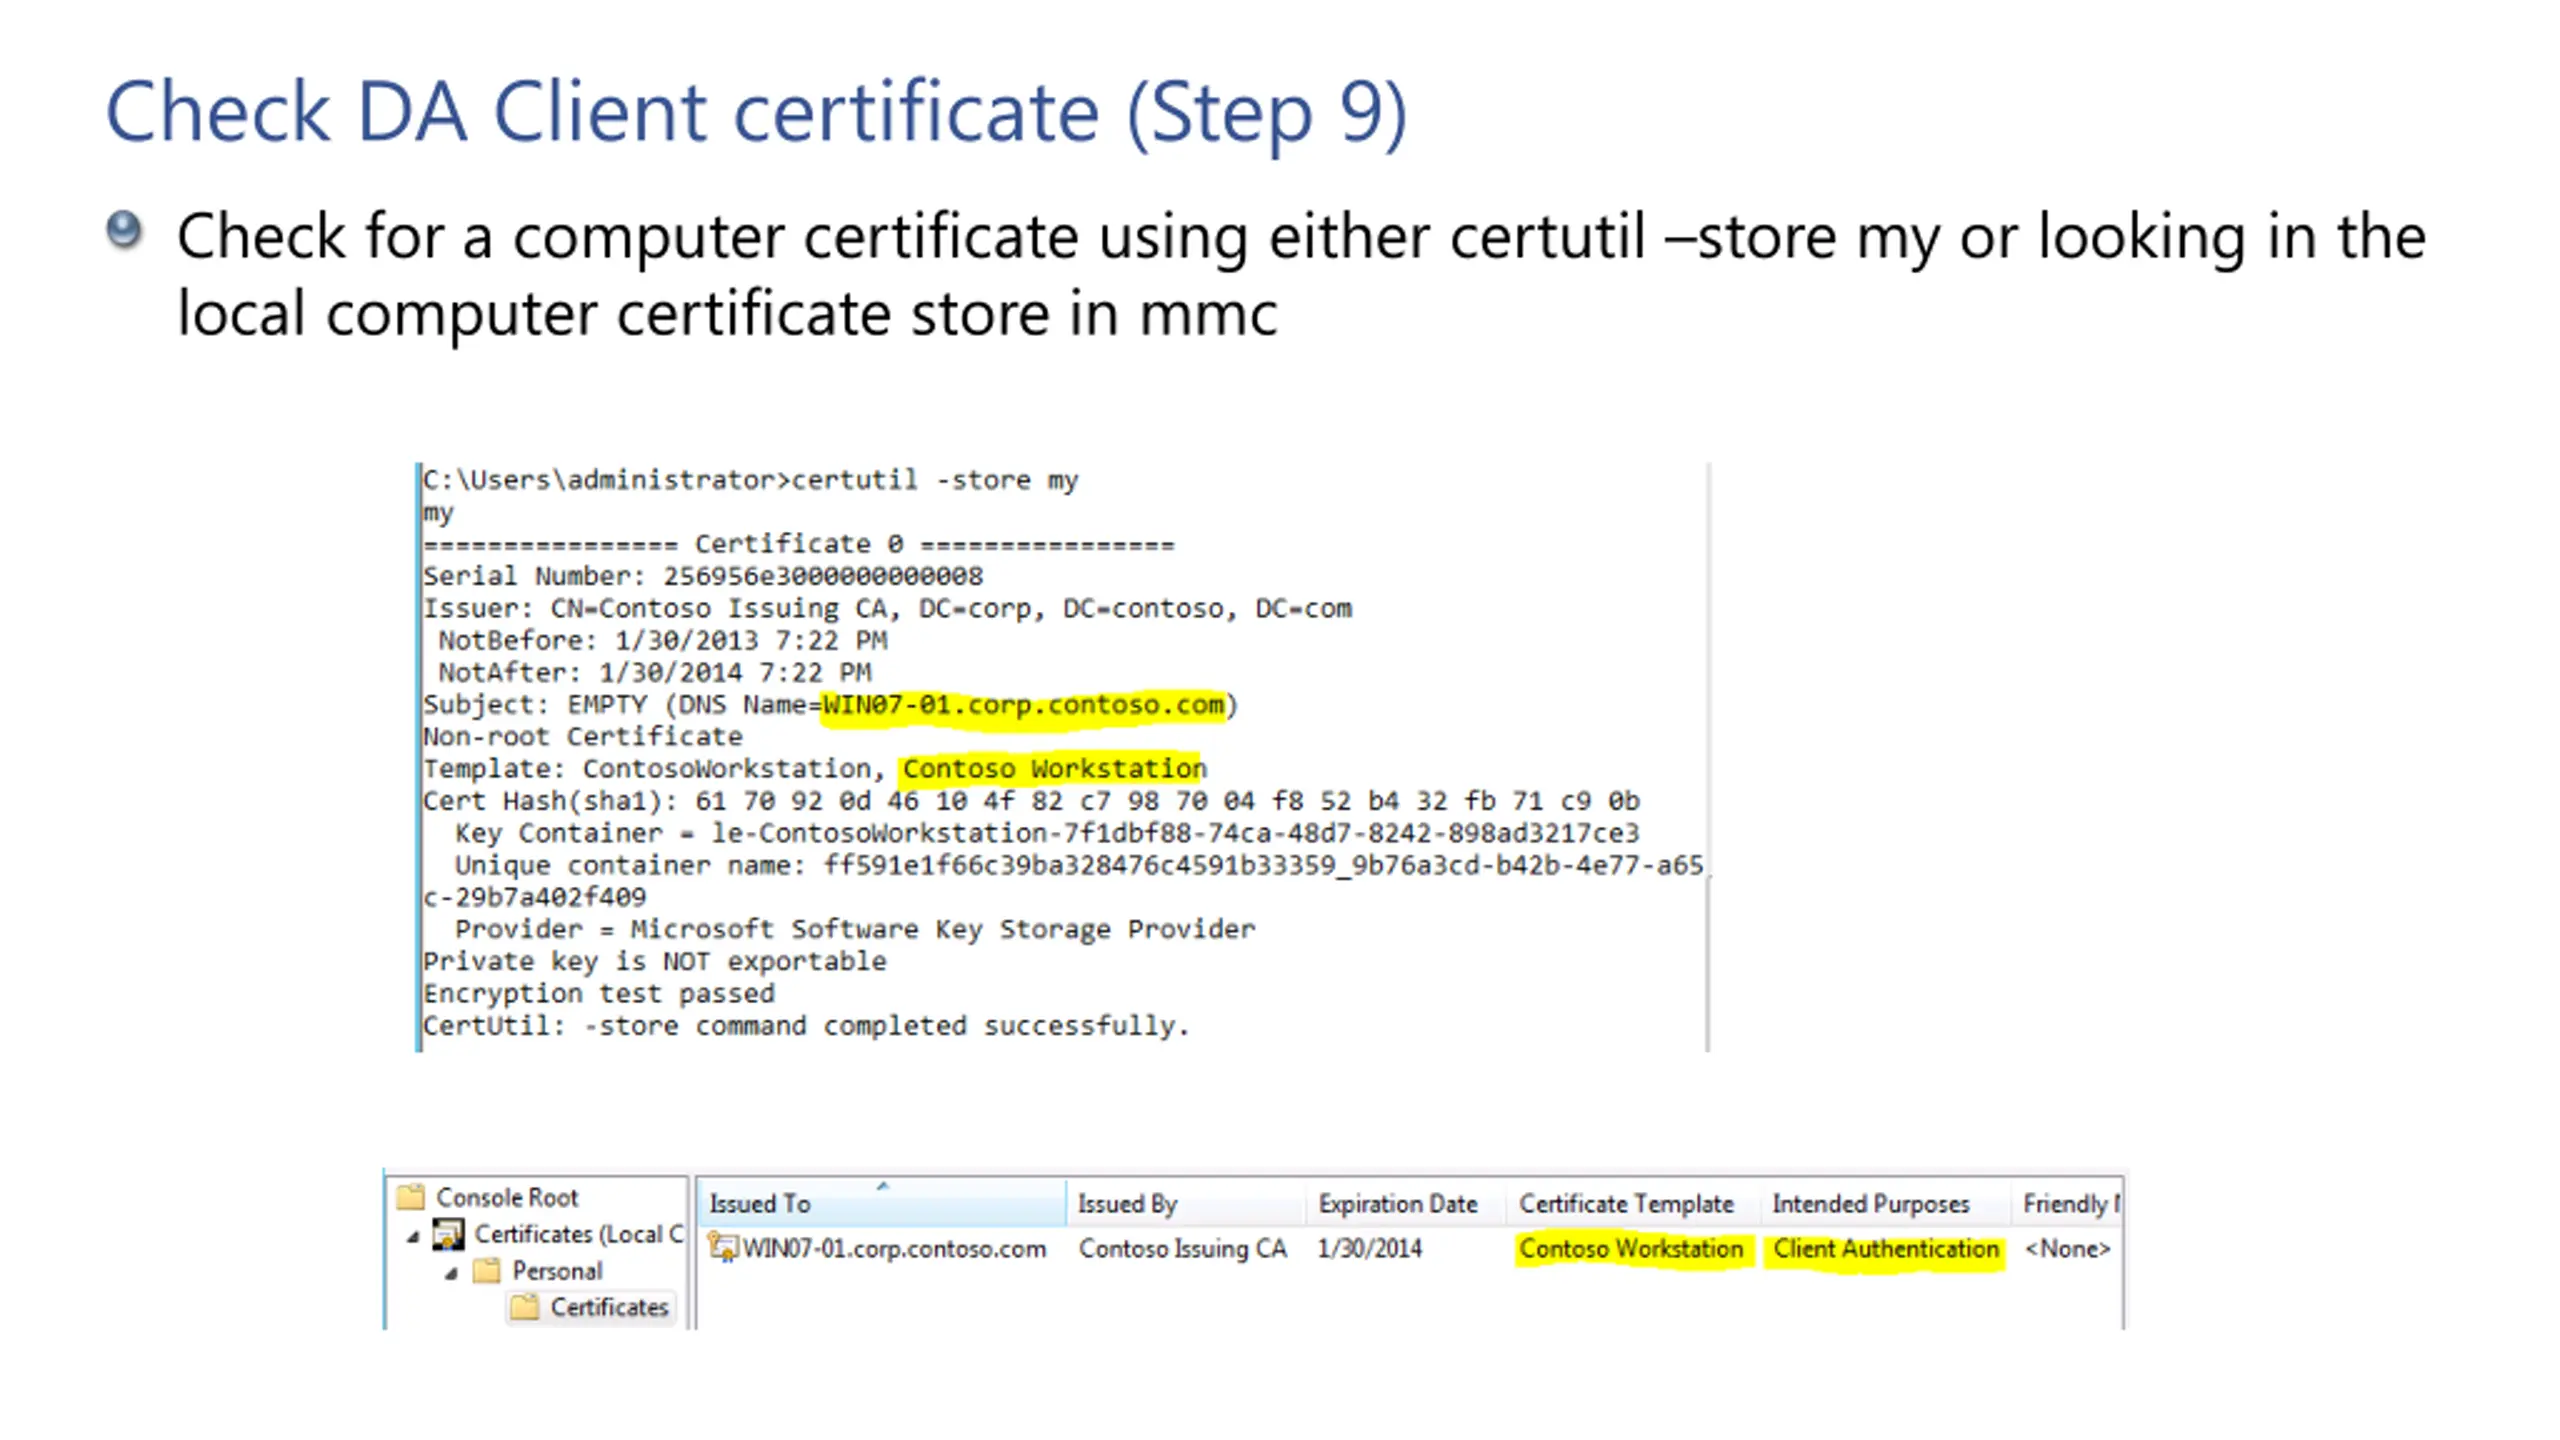The image size is (2560, 1440).
Task: Click the certutil -store my command line
Action: click(x=750, y=480)
